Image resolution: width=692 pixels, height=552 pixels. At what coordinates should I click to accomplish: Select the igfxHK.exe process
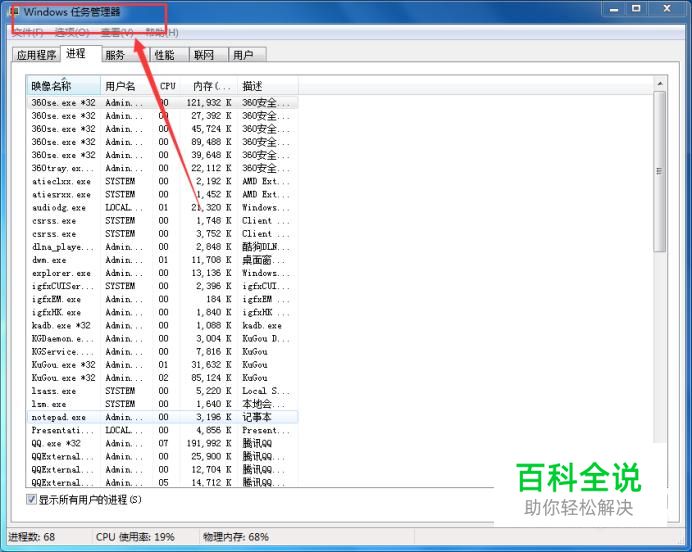[162, 312]
